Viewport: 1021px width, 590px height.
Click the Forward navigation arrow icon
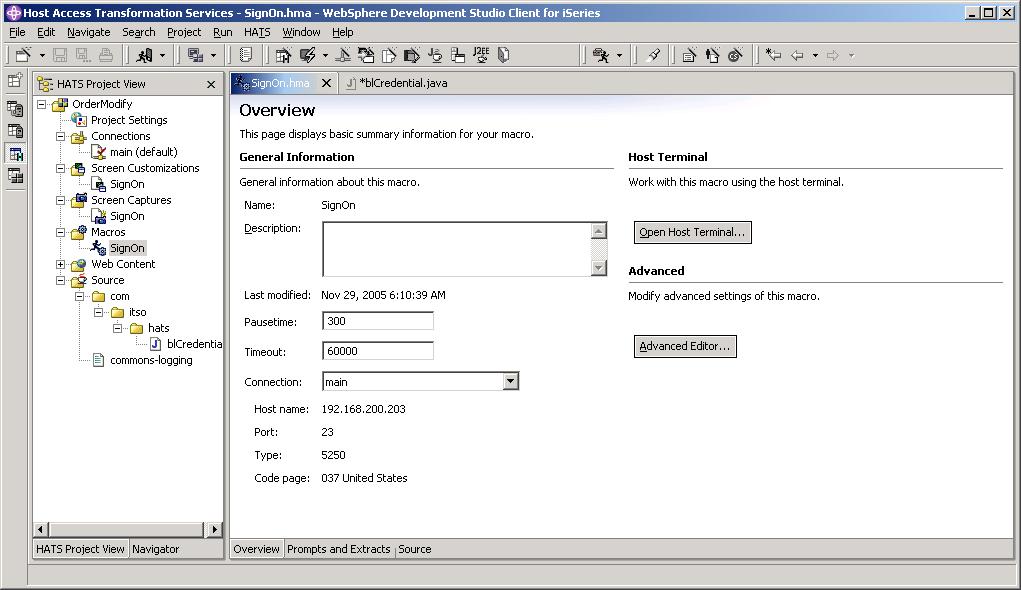point(833,55)
